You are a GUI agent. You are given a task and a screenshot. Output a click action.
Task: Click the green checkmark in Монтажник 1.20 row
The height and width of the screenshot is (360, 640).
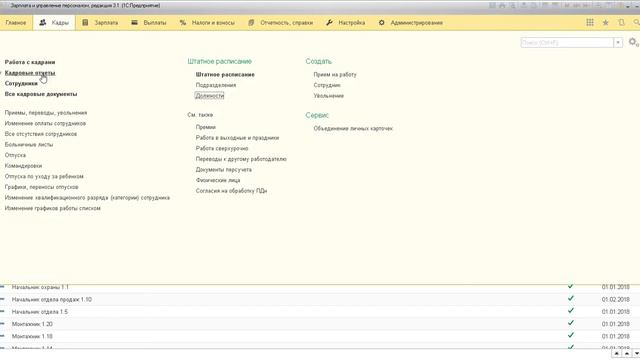click(571, 323)
